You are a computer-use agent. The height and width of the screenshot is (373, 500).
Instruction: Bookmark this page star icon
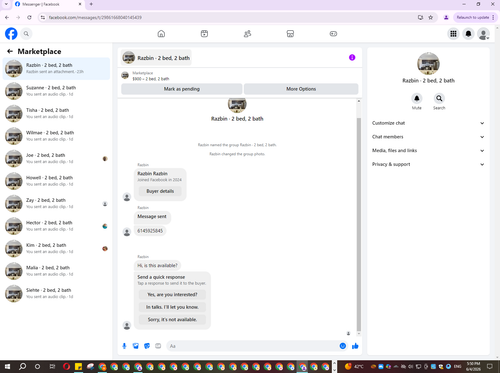[430, 17]
